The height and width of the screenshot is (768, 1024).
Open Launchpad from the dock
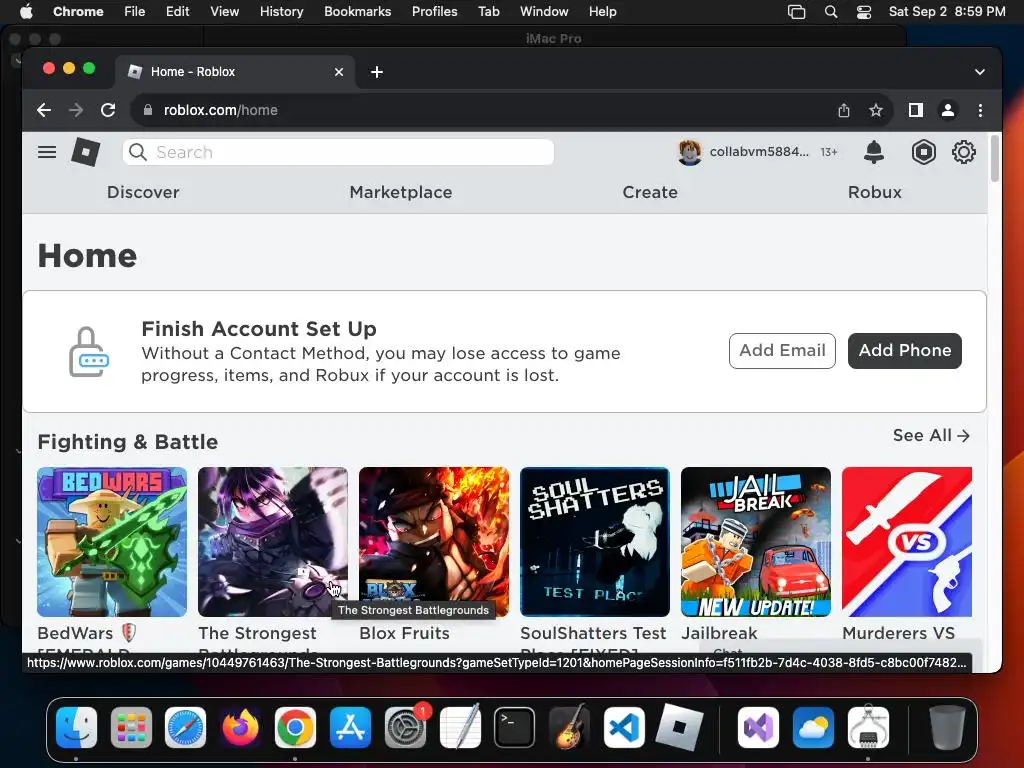click(131, 728)
